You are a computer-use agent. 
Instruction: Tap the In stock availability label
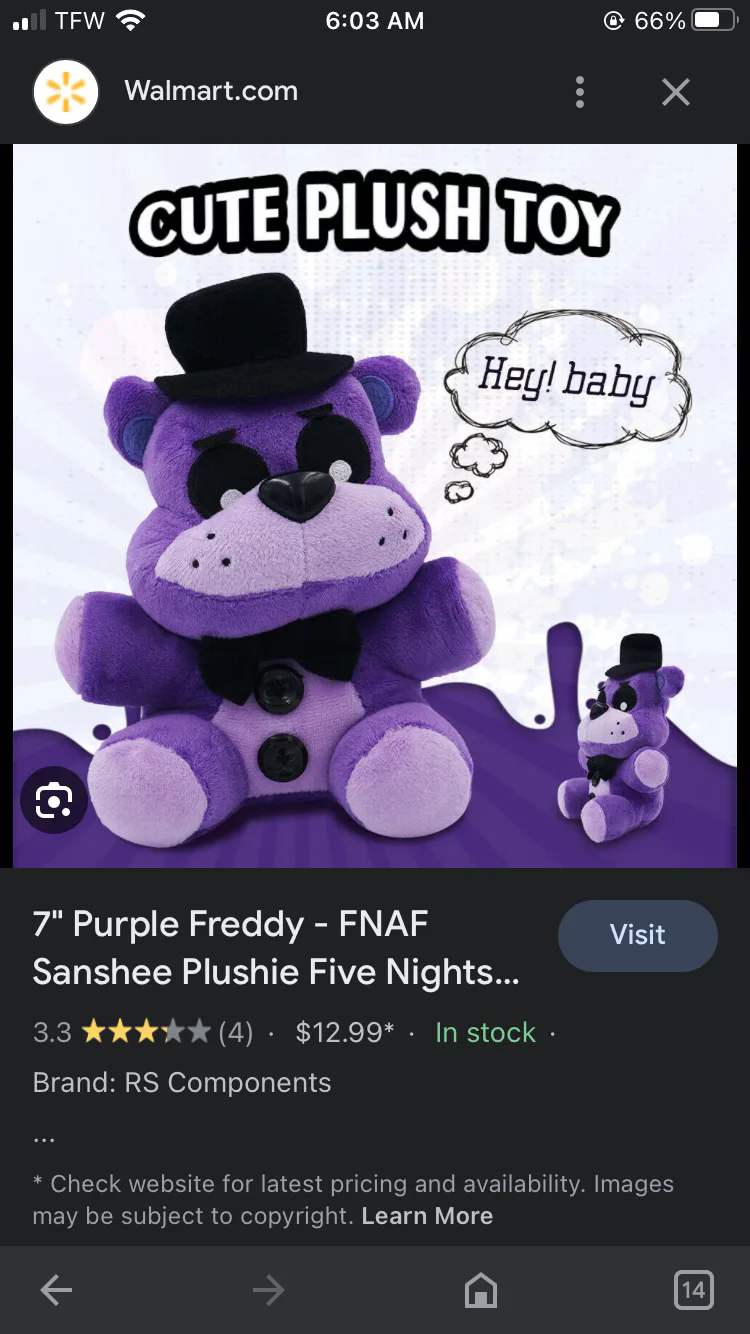coord(486,1032)
